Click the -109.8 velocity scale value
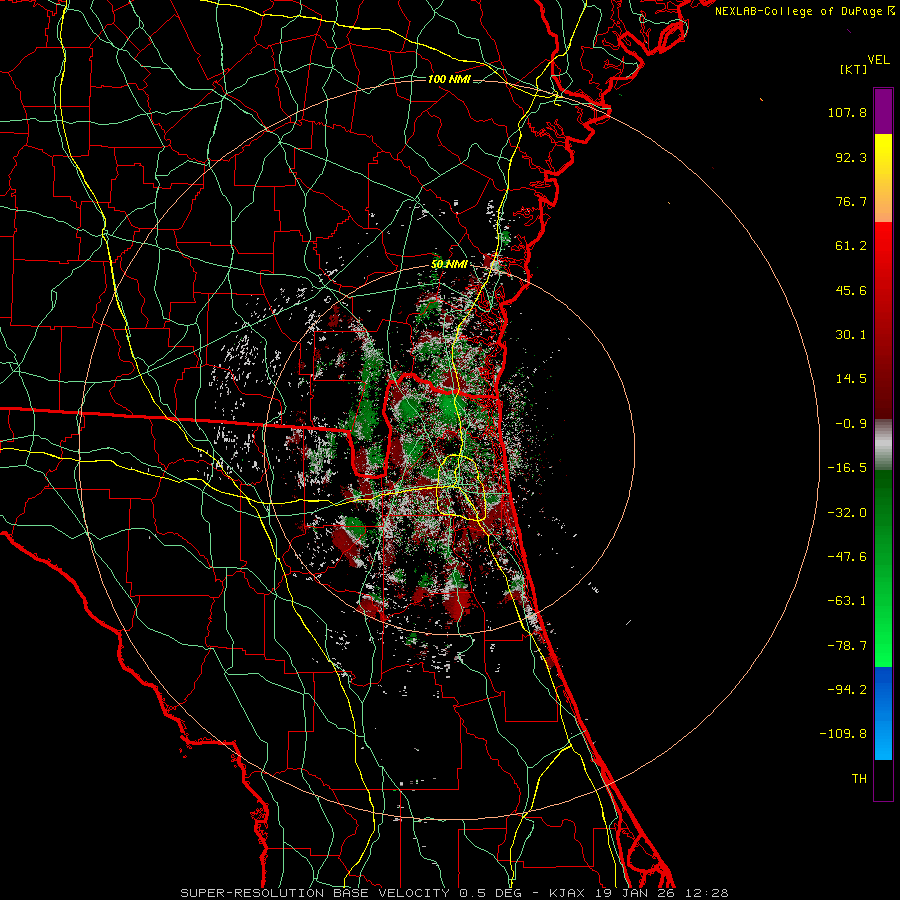 pos(843,734)
